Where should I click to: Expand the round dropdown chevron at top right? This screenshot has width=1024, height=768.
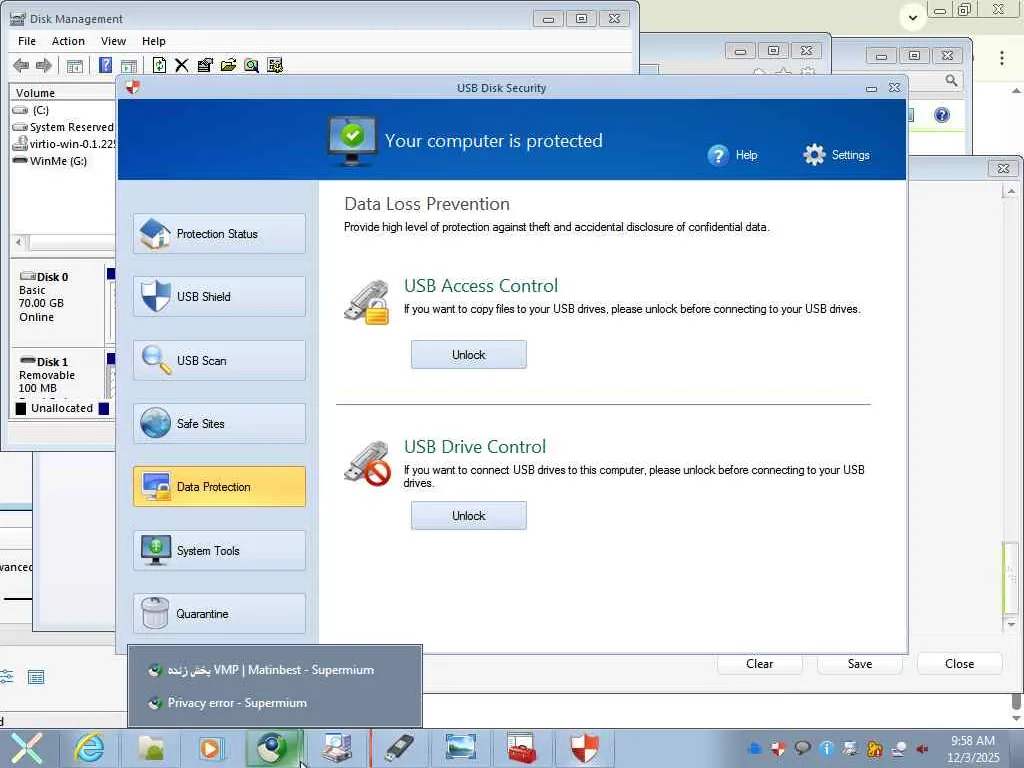click(x=913, y=18)
